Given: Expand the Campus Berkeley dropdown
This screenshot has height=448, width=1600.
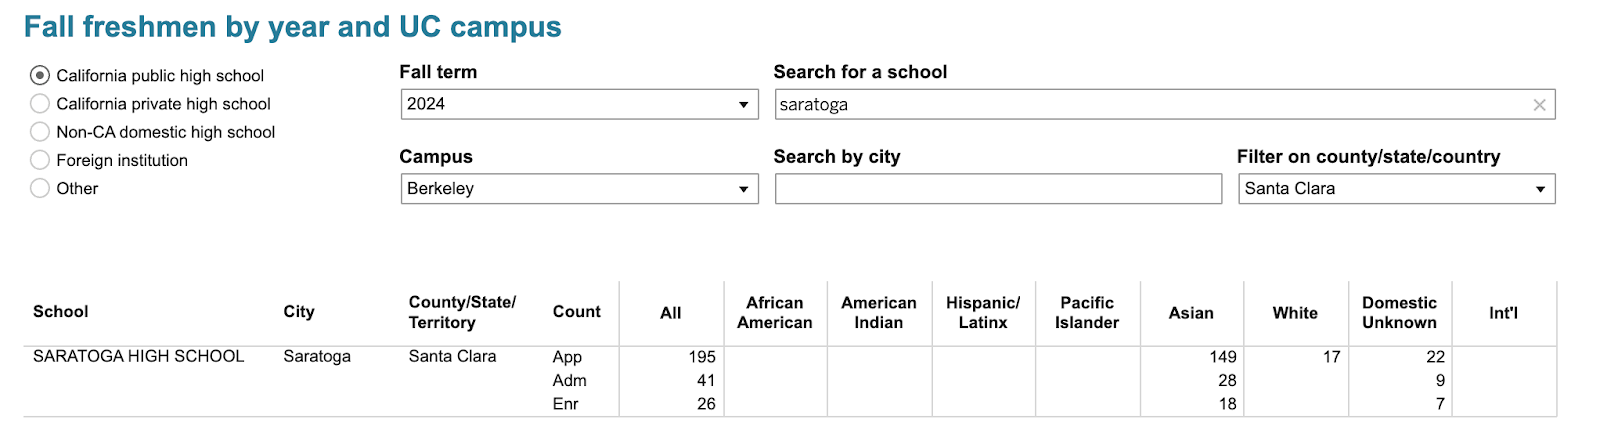Looking at the screenshot, I should pos(579,189).
